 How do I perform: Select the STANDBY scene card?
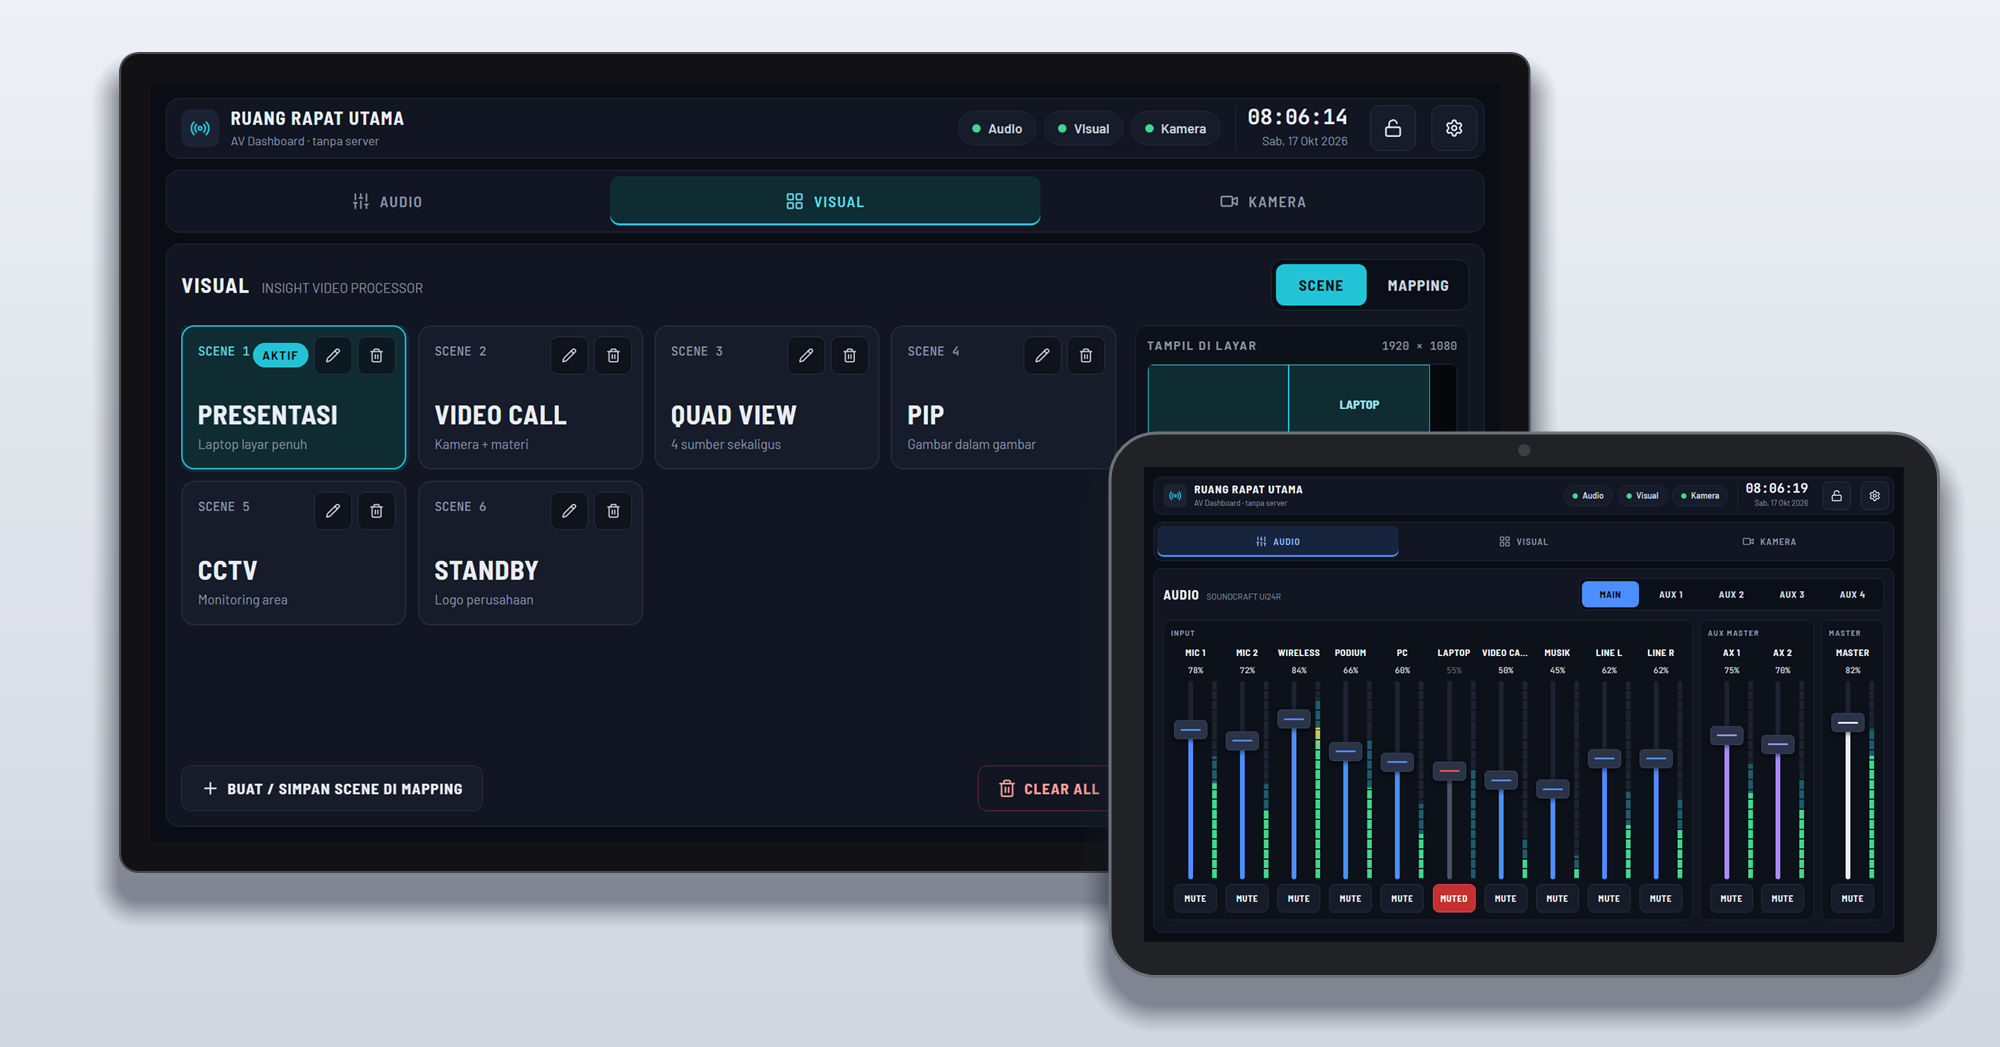(530, 553)
